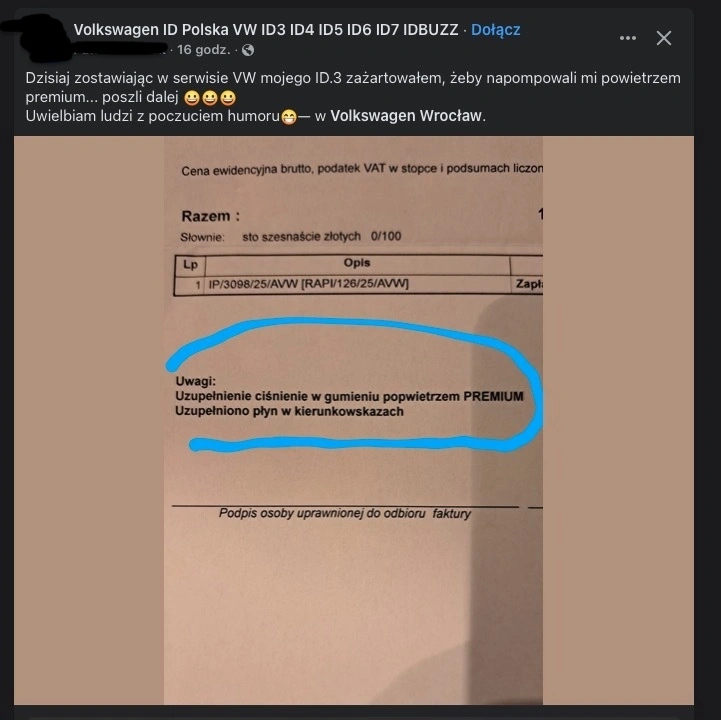Click the 'Opis' table header in the photo
721x720 pixels.
click(x=357, y=263)
